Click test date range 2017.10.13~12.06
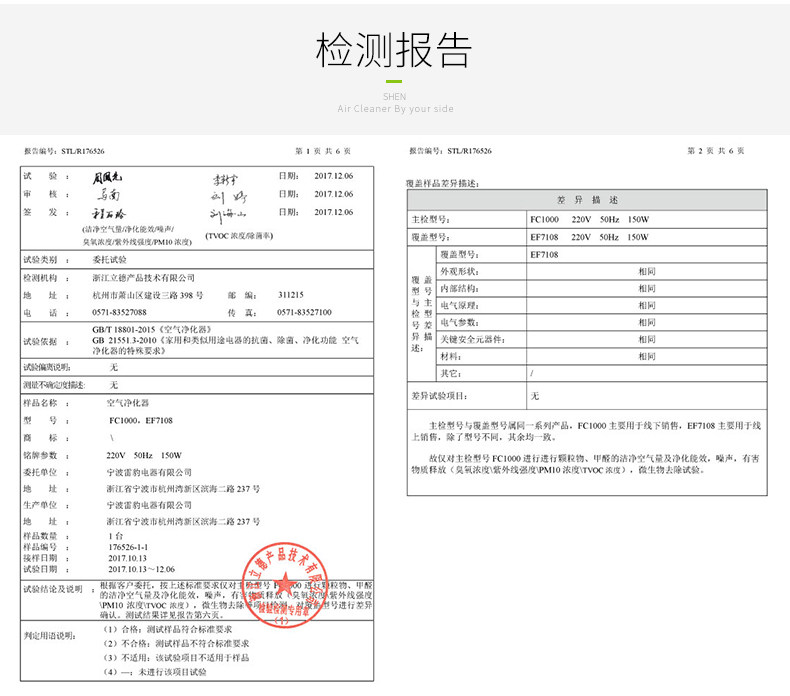This screenshot has width=790, height=696. [142, 570]
